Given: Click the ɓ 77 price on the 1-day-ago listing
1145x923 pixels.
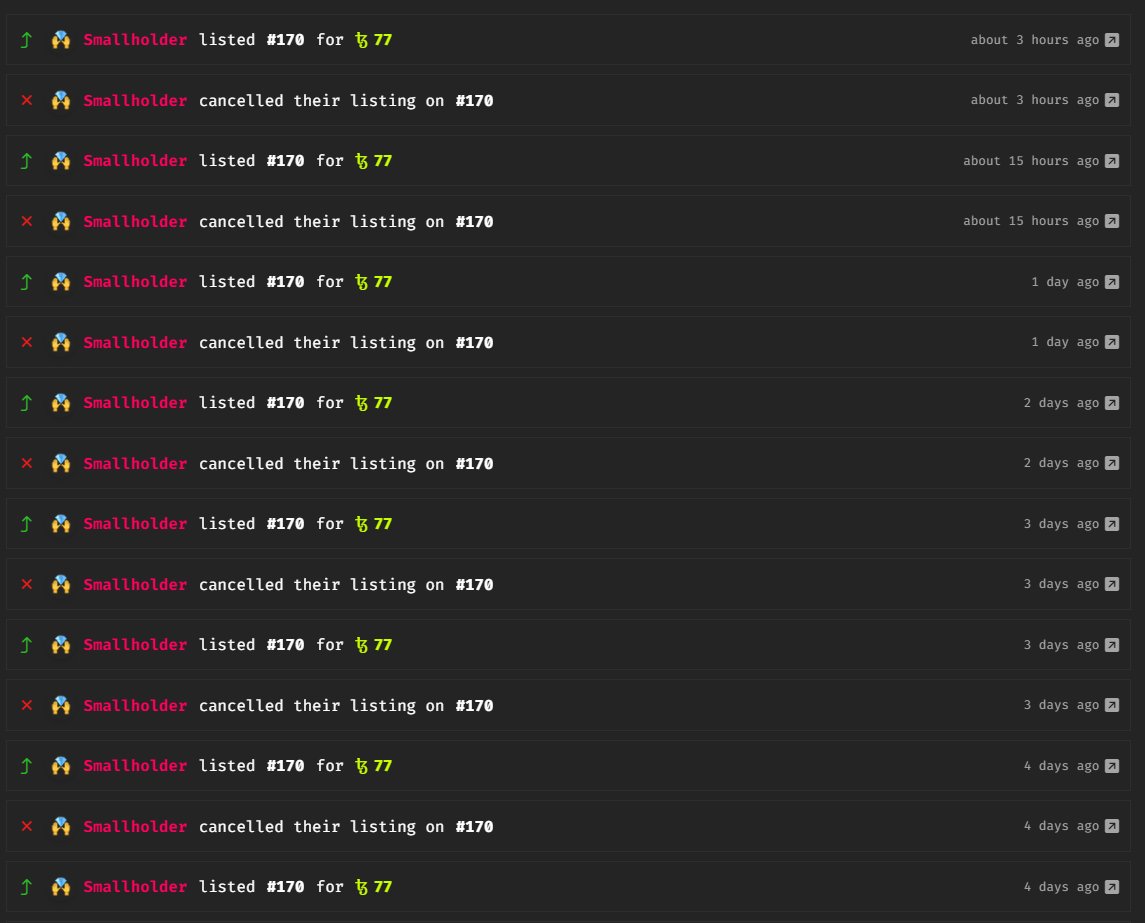Looking at the screenshot, I should 373,282.
